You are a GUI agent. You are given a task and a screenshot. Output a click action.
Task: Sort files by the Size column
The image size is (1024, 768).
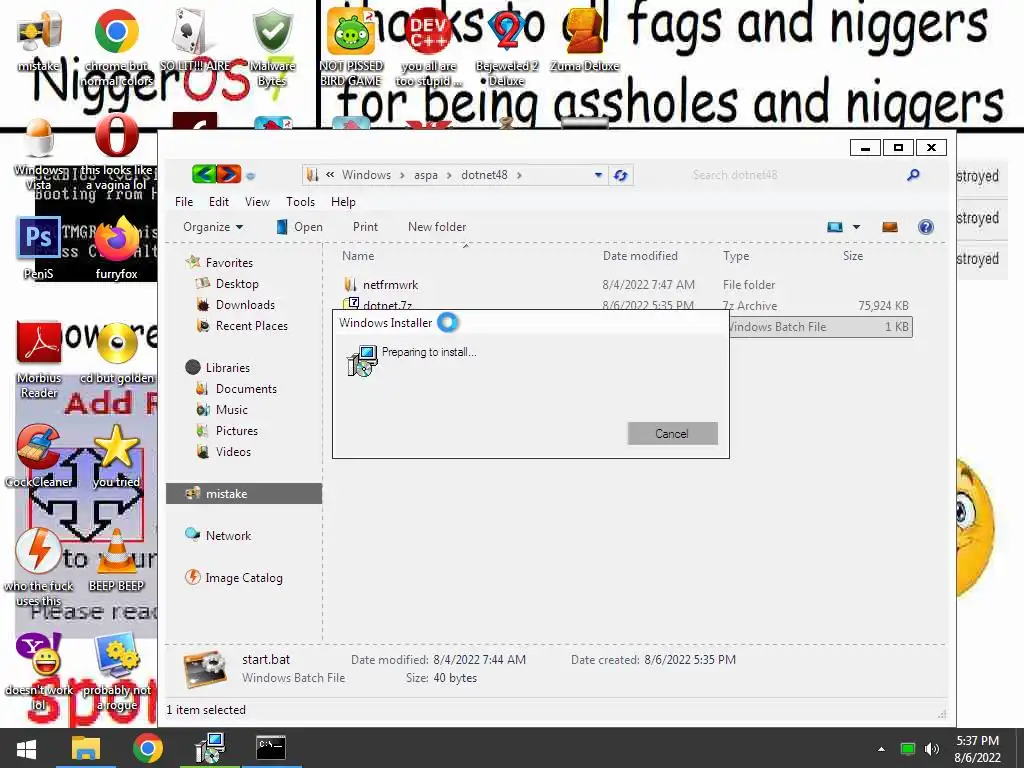(x=853, y=256)
